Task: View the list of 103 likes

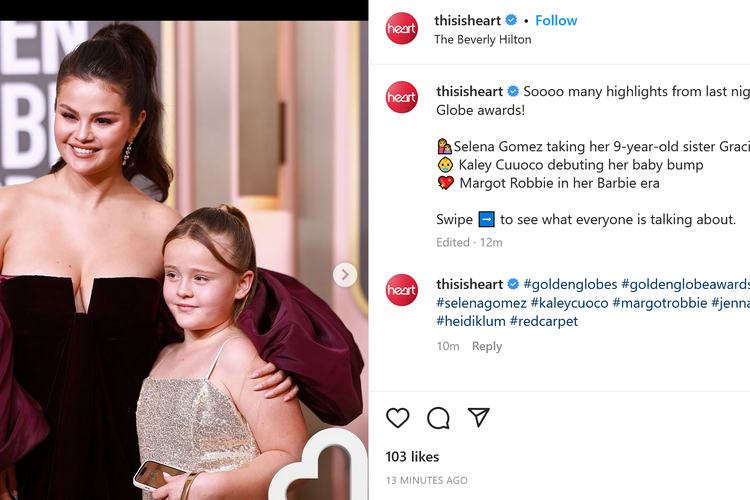Action: point(412,457)
